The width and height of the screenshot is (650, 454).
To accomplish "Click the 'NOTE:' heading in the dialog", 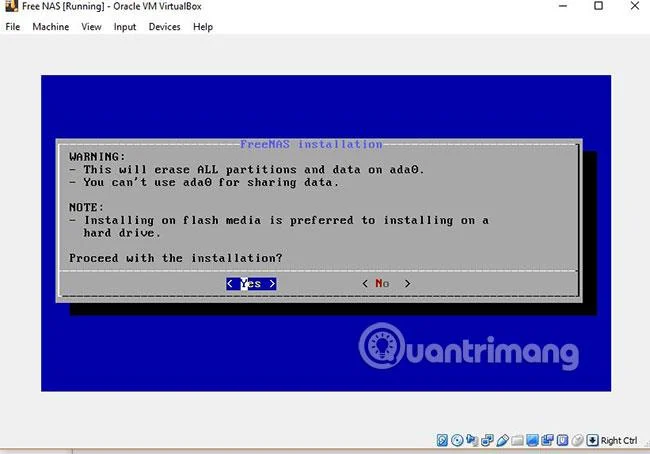I will (x=86, y=207).
